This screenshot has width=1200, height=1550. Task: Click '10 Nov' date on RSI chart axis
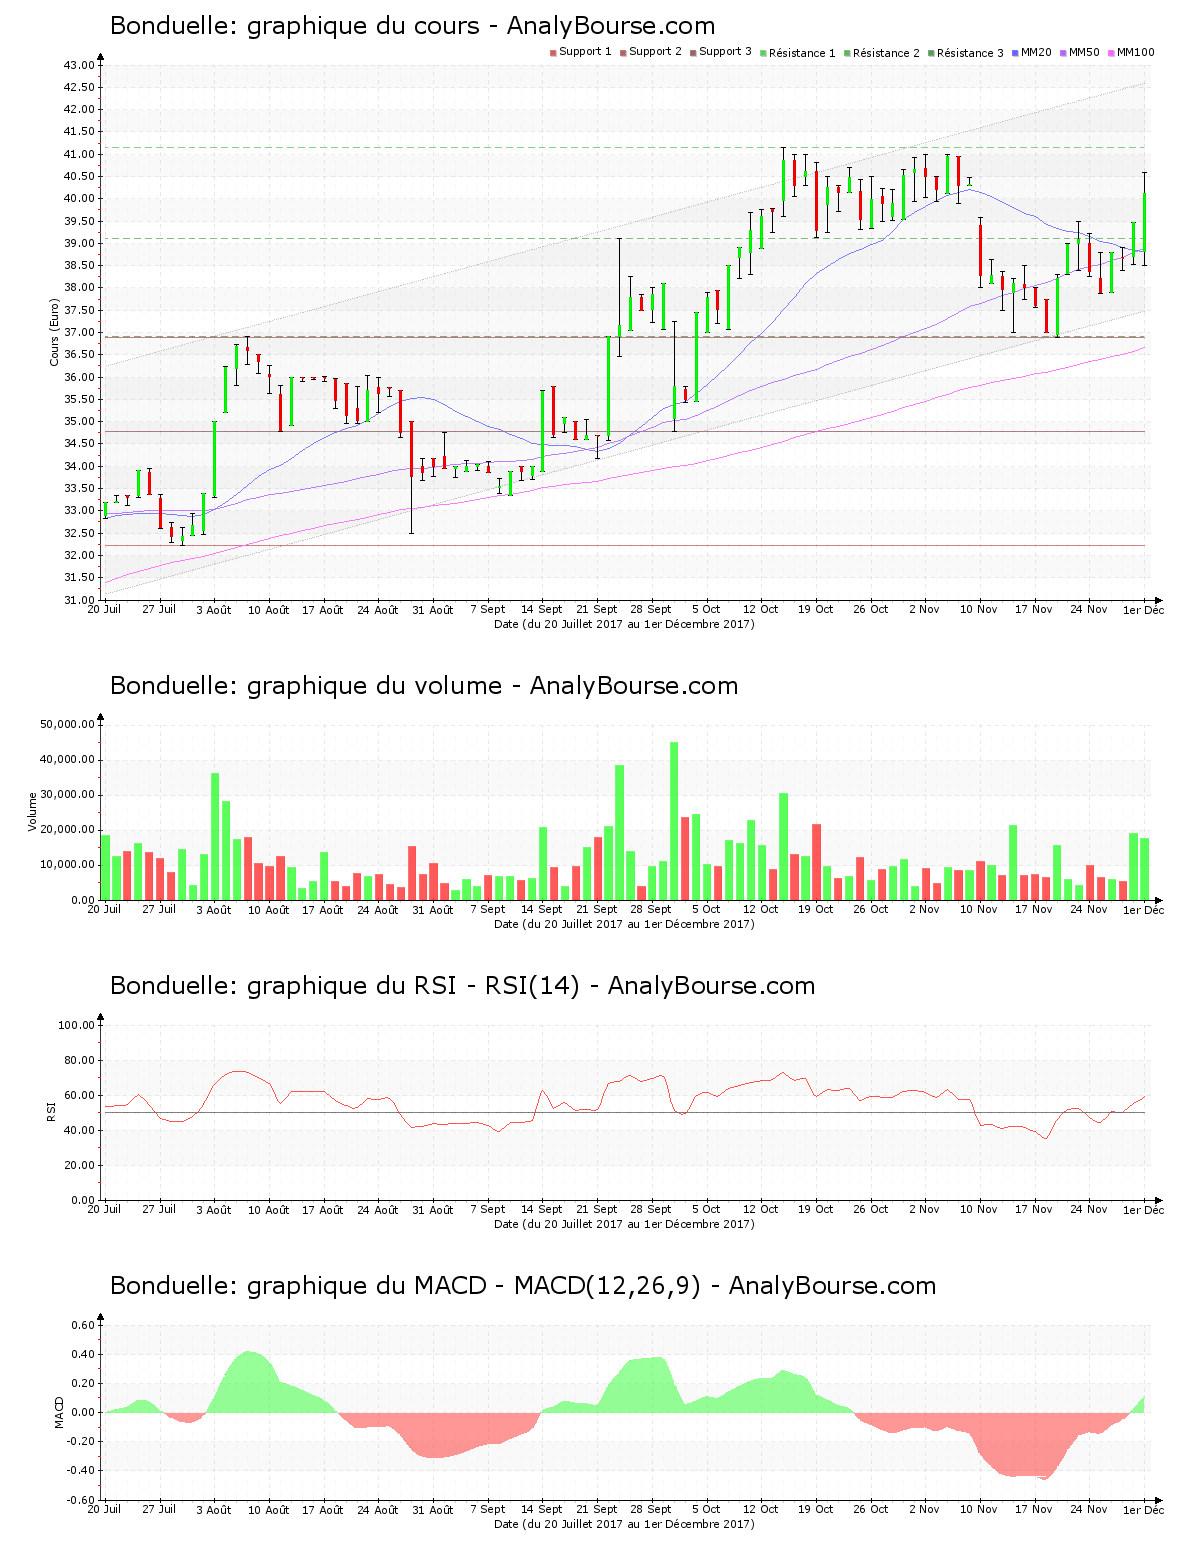[x=979, y=1209]
